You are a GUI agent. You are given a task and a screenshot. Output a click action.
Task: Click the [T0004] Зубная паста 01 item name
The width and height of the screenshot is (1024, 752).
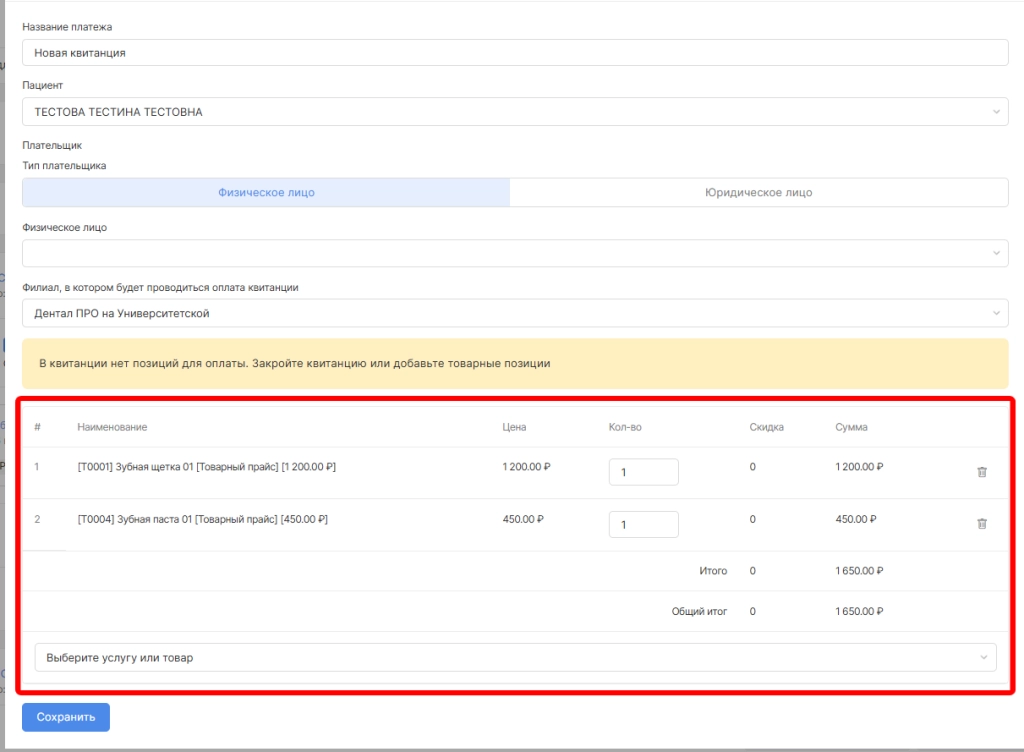tap(202, 519)
